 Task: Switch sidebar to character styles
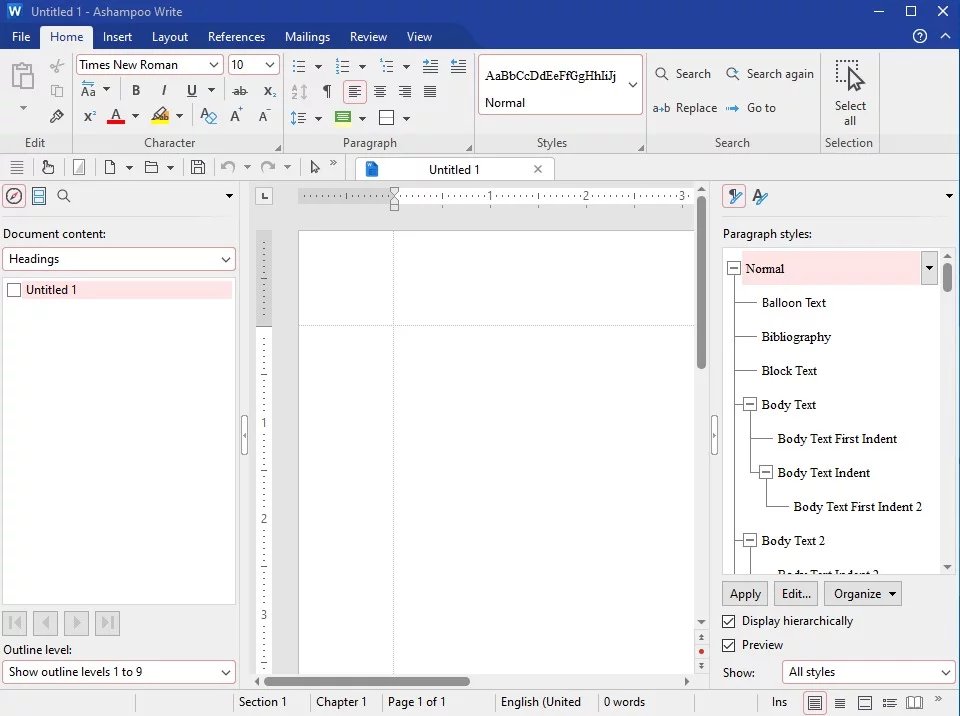[x=760, y=196]
